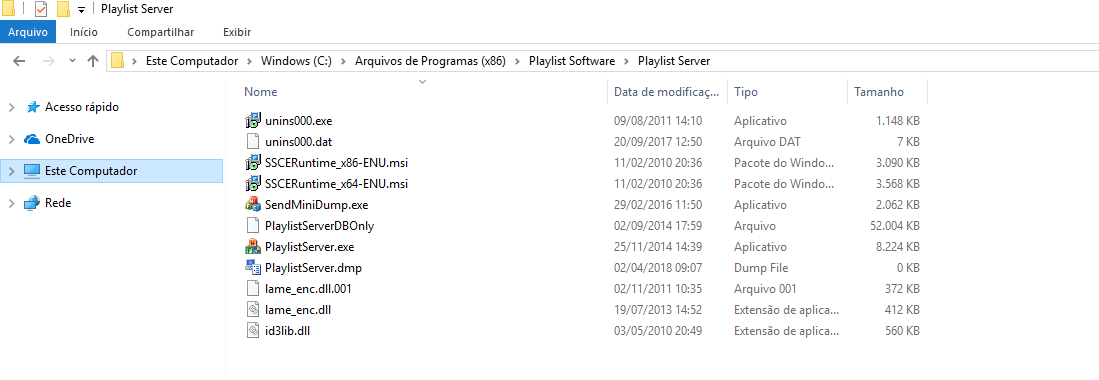Click the SSCERuntime_x86-ENU.msi package icon
The width and height of the screenshot is (1099, 380).
point(252,163)
